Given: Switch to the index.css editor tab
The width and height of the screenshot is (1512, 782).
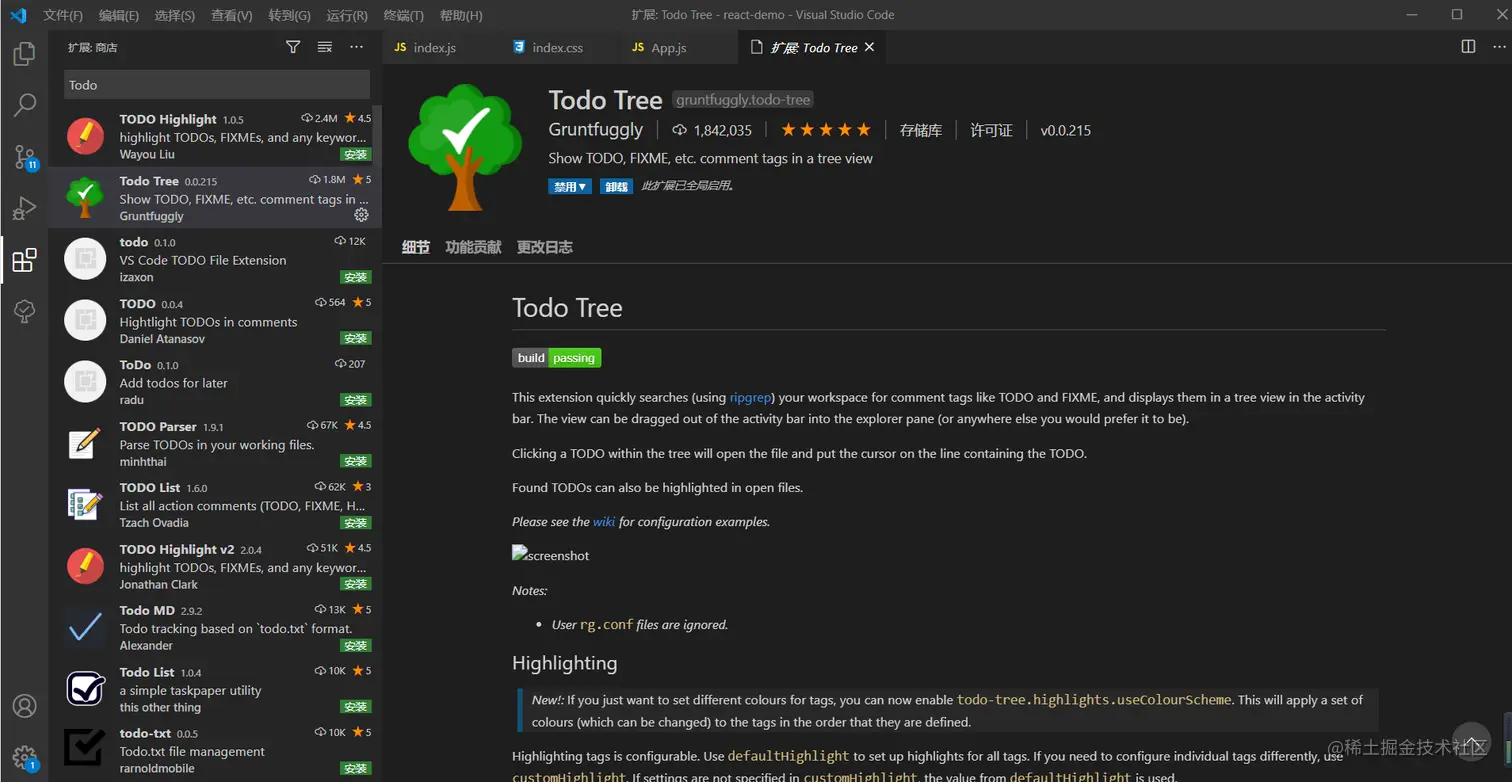Looking at the screenshot, I should pyautogui.click(x=558, y=47).
